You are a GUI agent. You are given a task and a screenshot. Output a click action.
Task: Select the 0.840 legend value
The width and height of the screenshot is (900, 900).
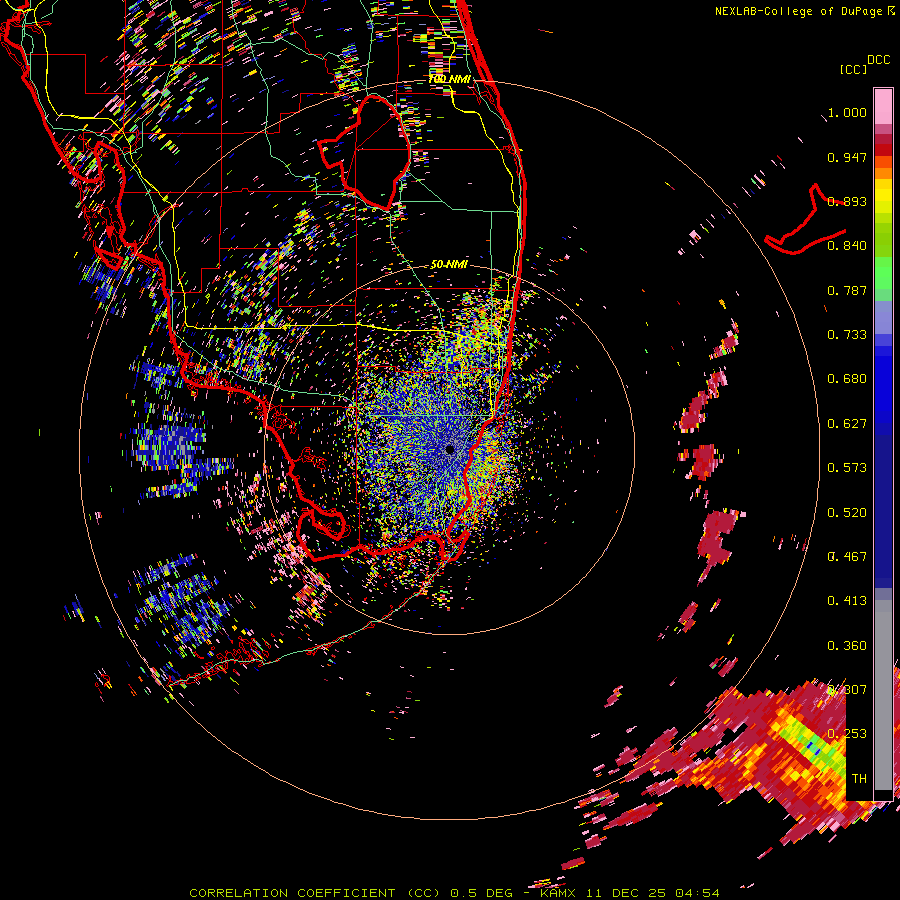tap(847, 246)
